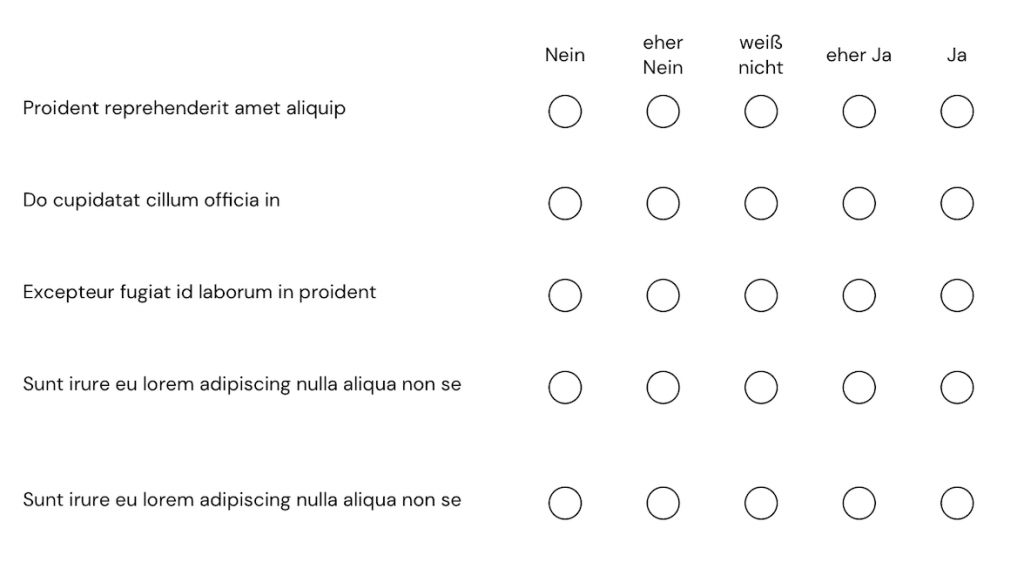The image size is (1024, 582).
Task: Click the 'eher Ja' column header
Action: pos(859,55)
